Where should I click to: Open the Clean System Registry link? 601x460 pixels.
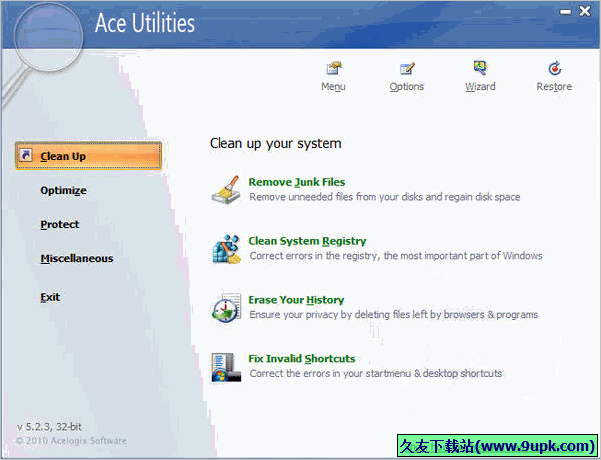tap(307, 241)
